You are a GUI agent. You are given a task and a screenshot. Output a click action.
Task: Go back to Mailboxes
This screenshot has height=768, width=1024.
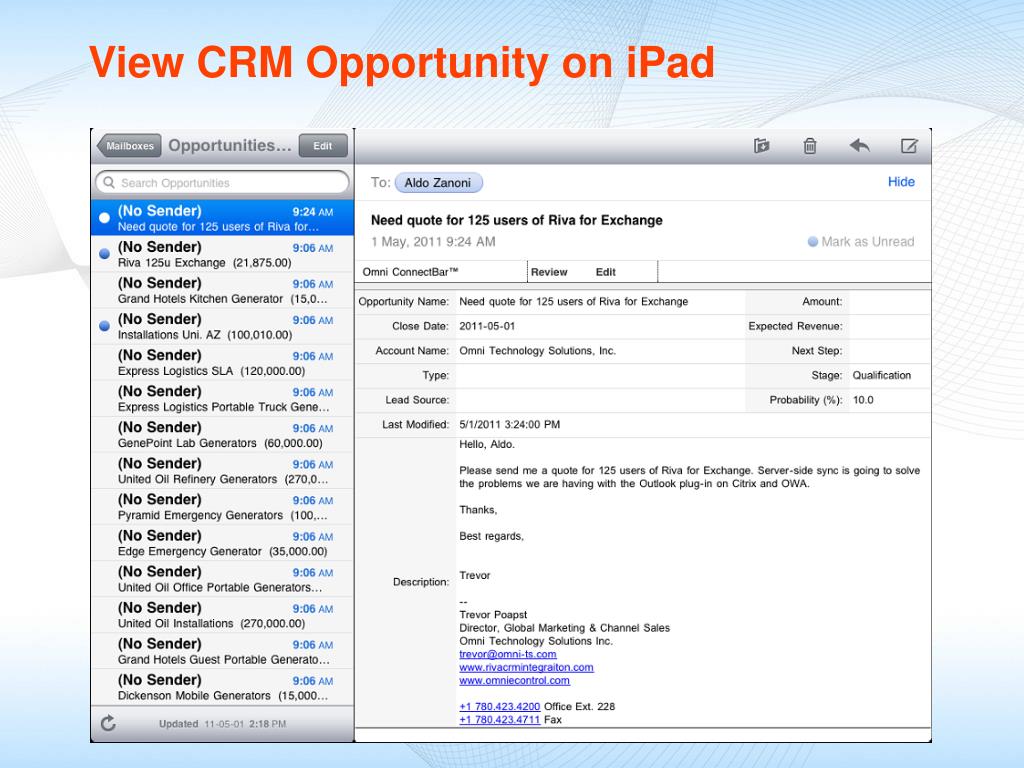pyautogui.click(x=129, y=146)
